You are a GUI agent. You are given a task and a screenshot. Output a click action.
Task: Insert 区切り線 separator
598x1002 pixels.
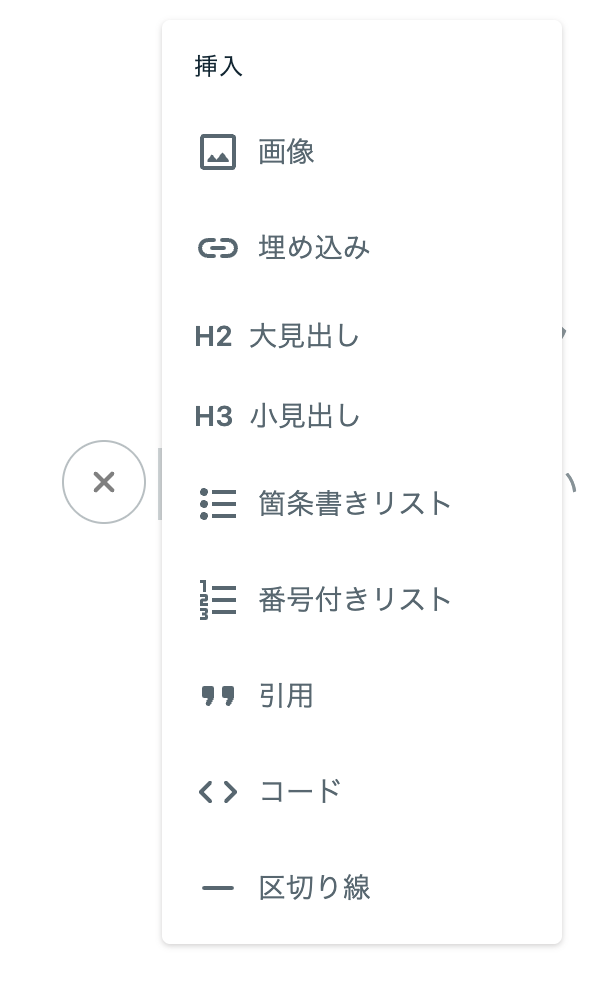point(362,888)
